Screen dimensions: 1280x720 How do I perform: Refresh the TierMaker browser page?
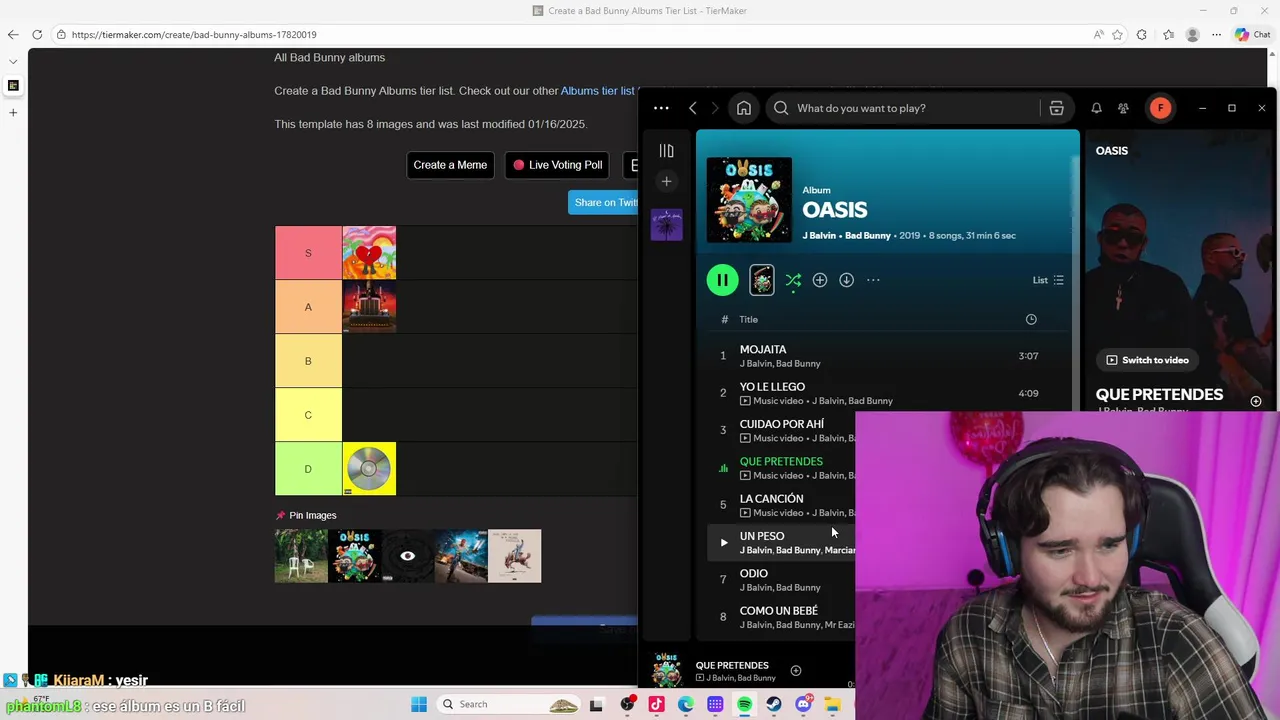[37, 35]
